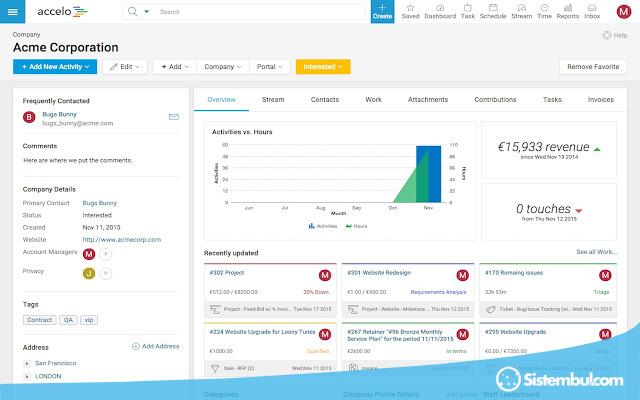Click Bugs Bunny avatar B
Image resolution: width=640 pixels, height=400 pixels.
pos(29,118)
